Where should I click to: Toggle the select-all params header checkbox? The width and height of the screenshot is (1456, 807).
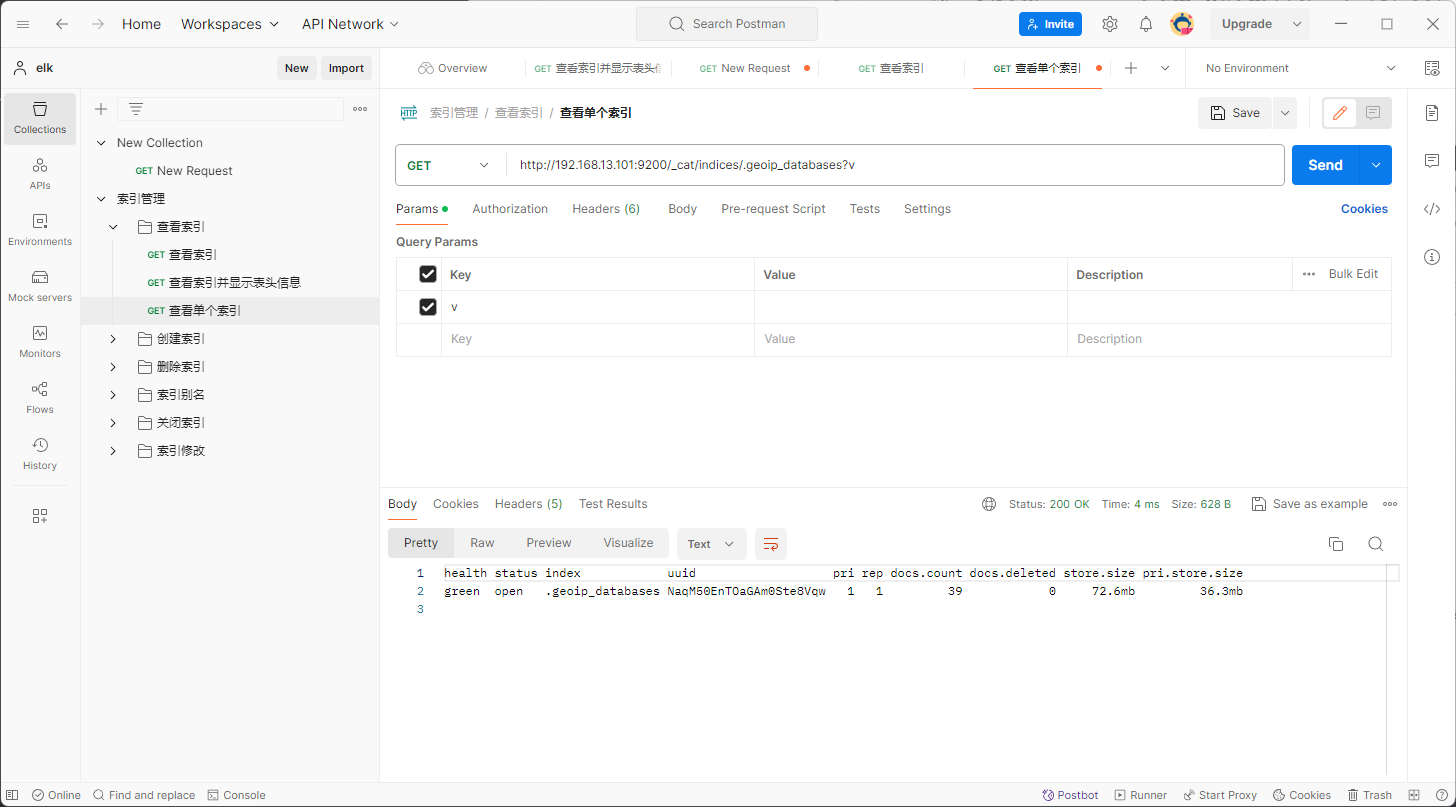(428, 274)
